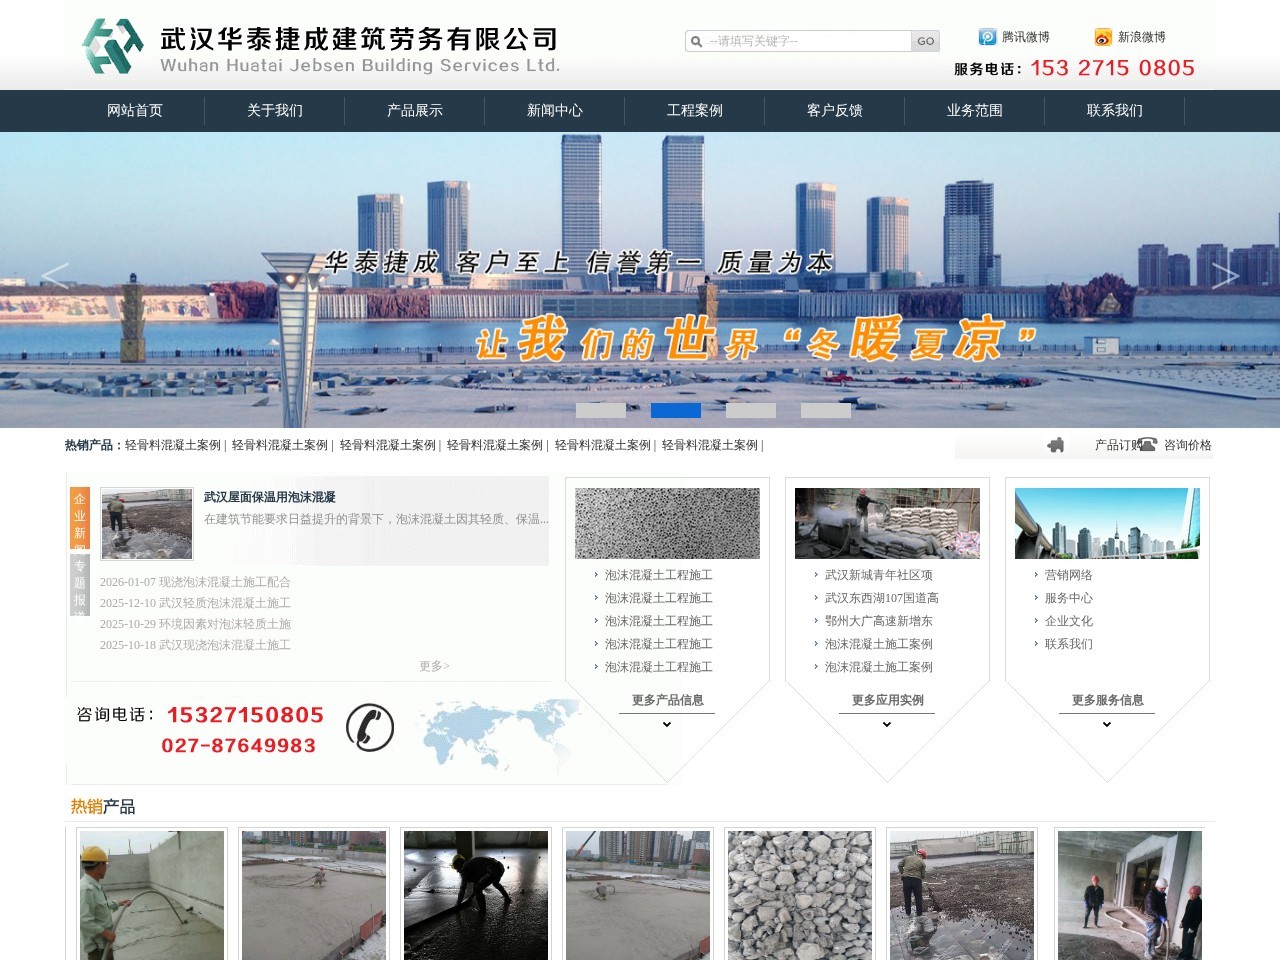The image size is (1280, 960).
Task: Open the Sina Weibo icon link
Action: click(x=1103, y=37)
